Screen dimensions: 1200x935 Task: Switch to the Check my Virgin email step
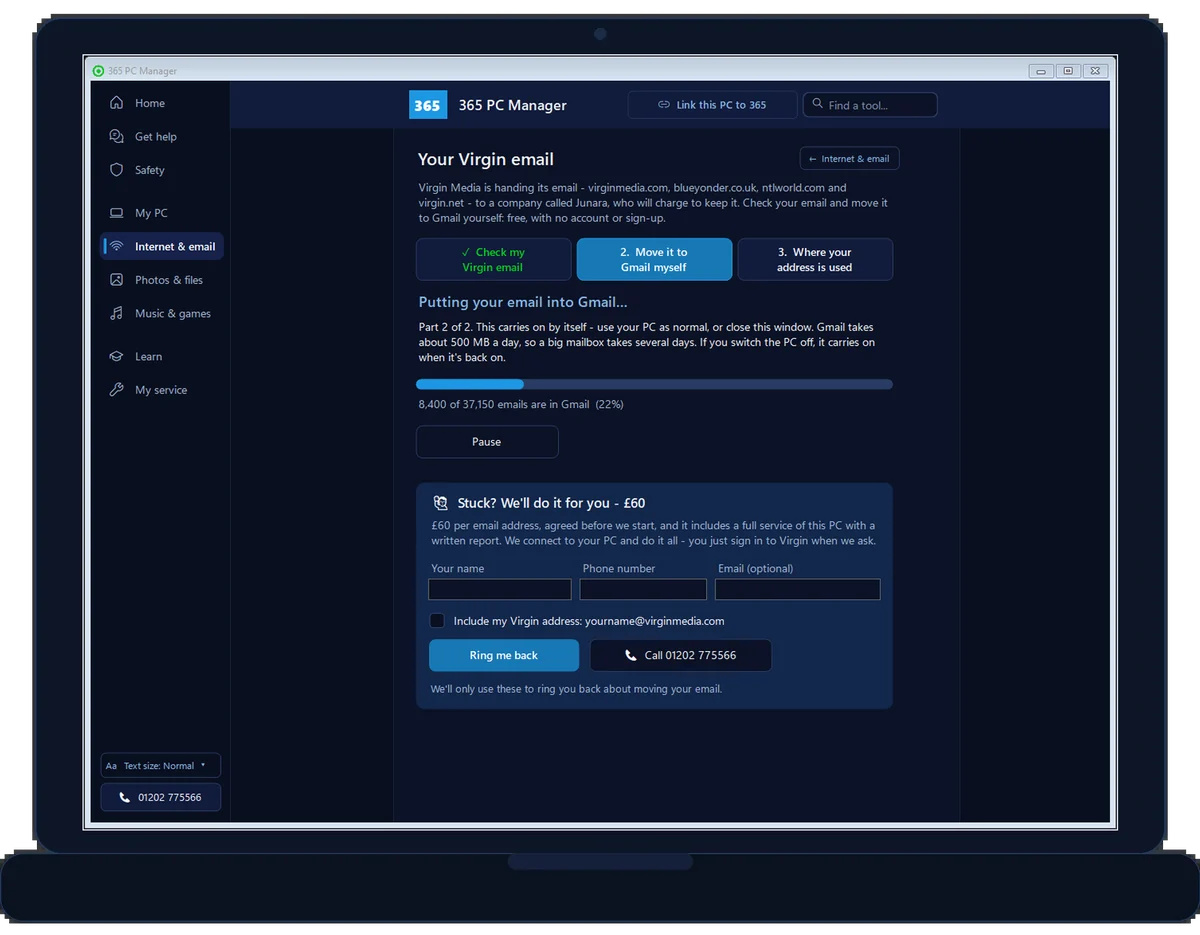coord(494,260)
